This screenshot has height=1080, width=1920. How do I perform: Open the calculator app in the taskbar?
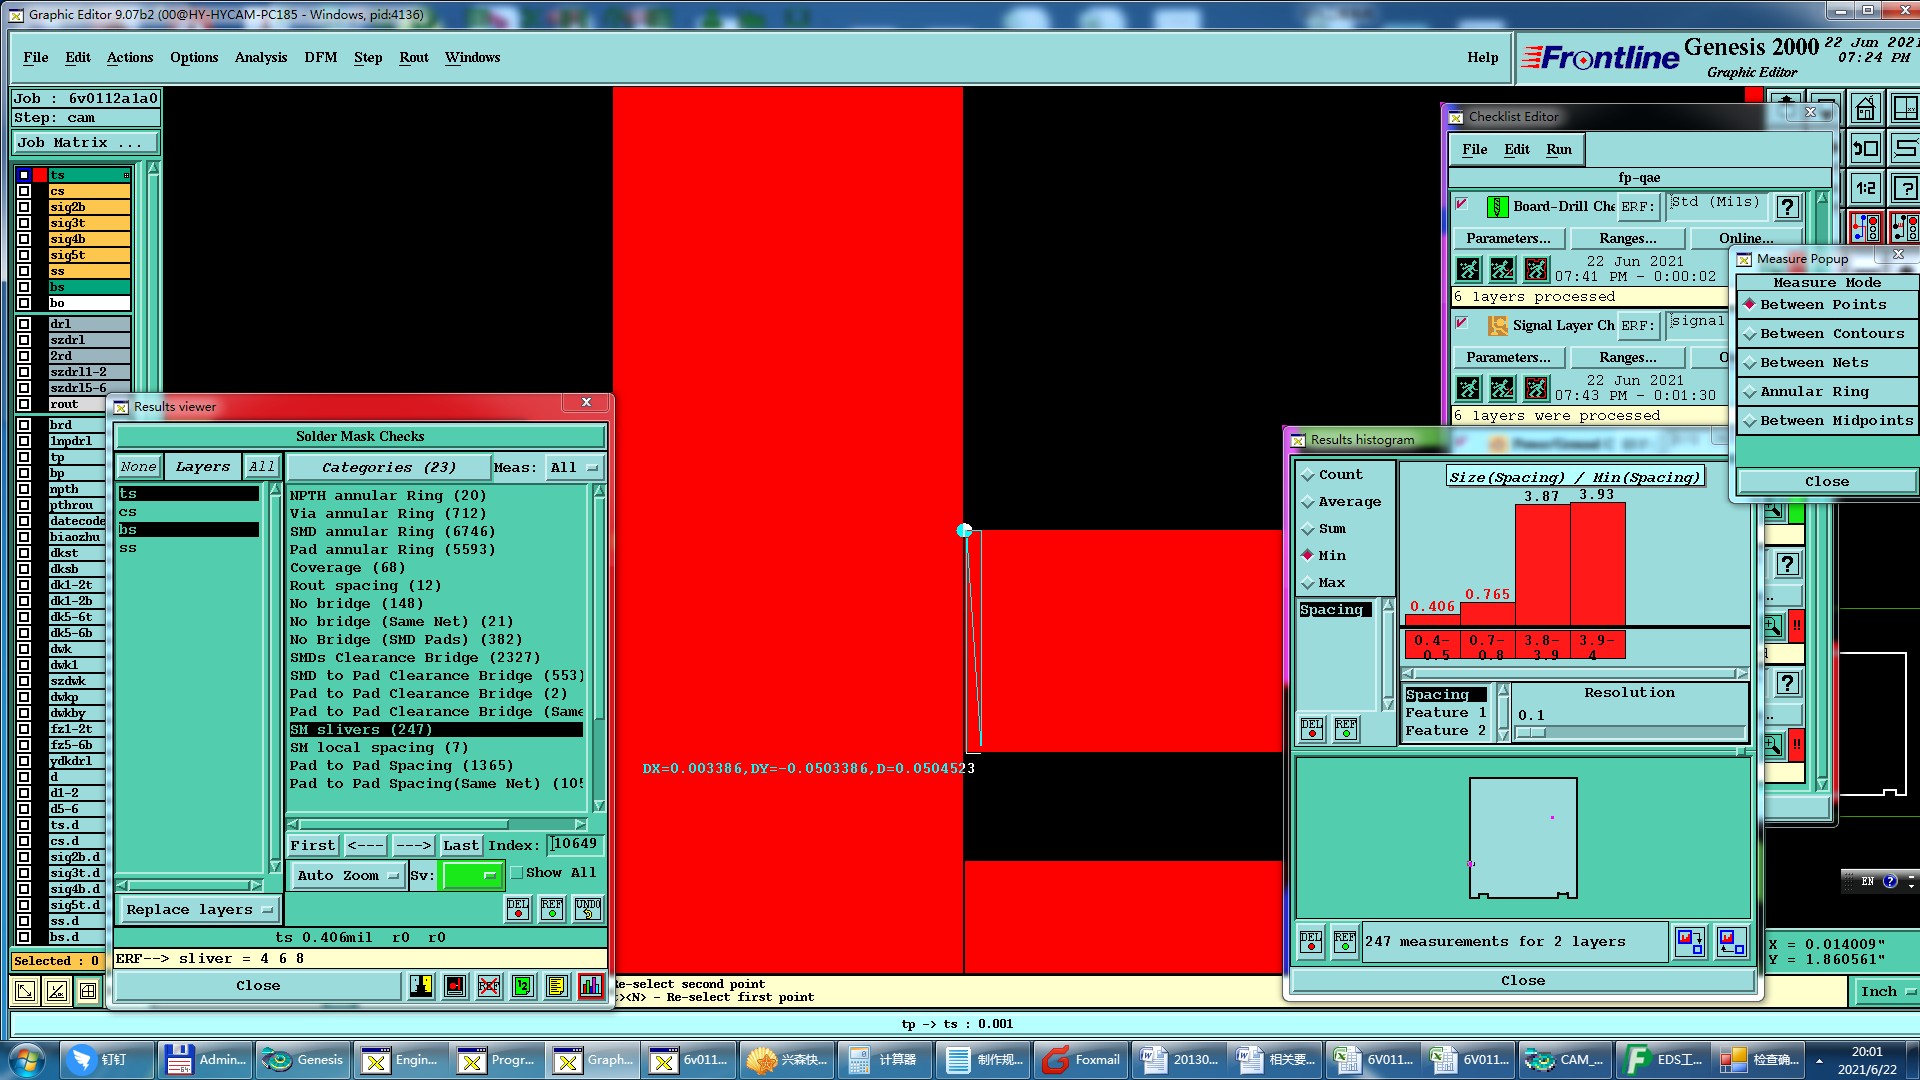tap(885, 1060)
